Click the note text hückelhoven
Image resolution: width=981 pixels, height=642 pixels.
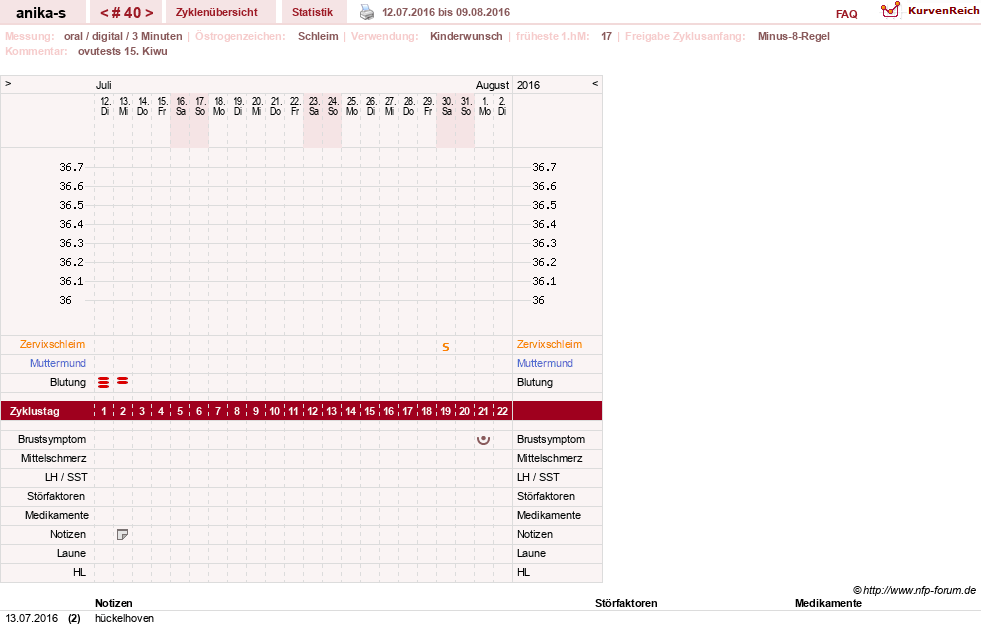[125, 618]
